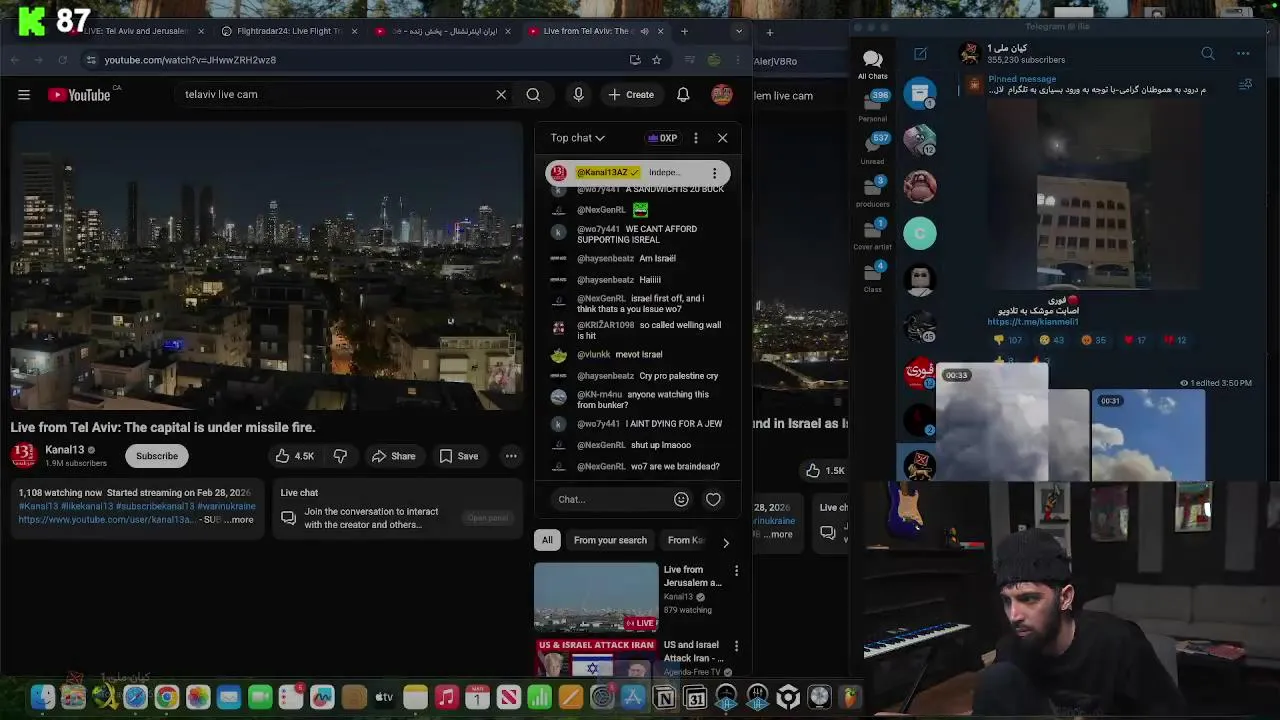Image resolution: width=1280 pixels, height=720 pixels.
Task: Open the YouTube guide hamburger menu
Action: (x=24, y=95)
